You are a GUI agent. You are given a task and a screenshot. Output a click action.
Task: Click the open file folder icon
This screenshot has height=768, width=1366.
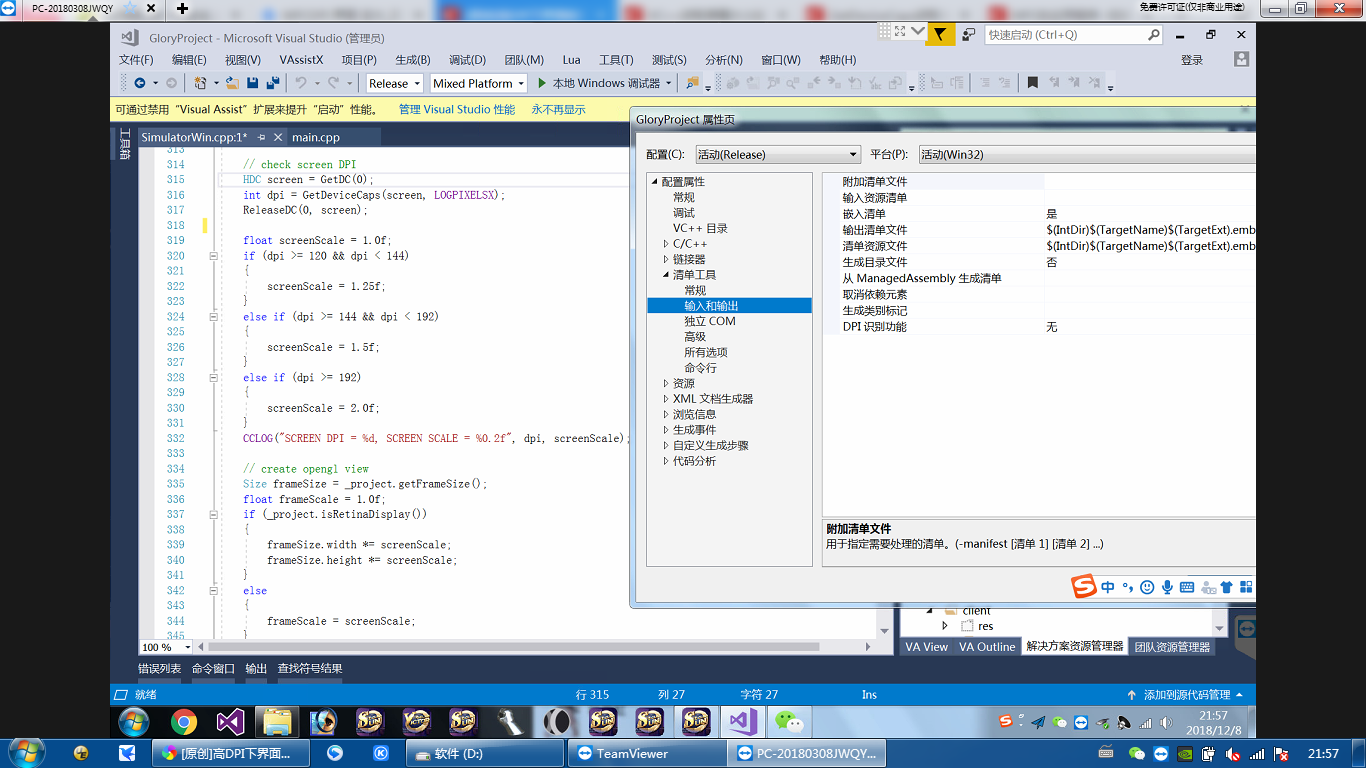tap(232, 83)
